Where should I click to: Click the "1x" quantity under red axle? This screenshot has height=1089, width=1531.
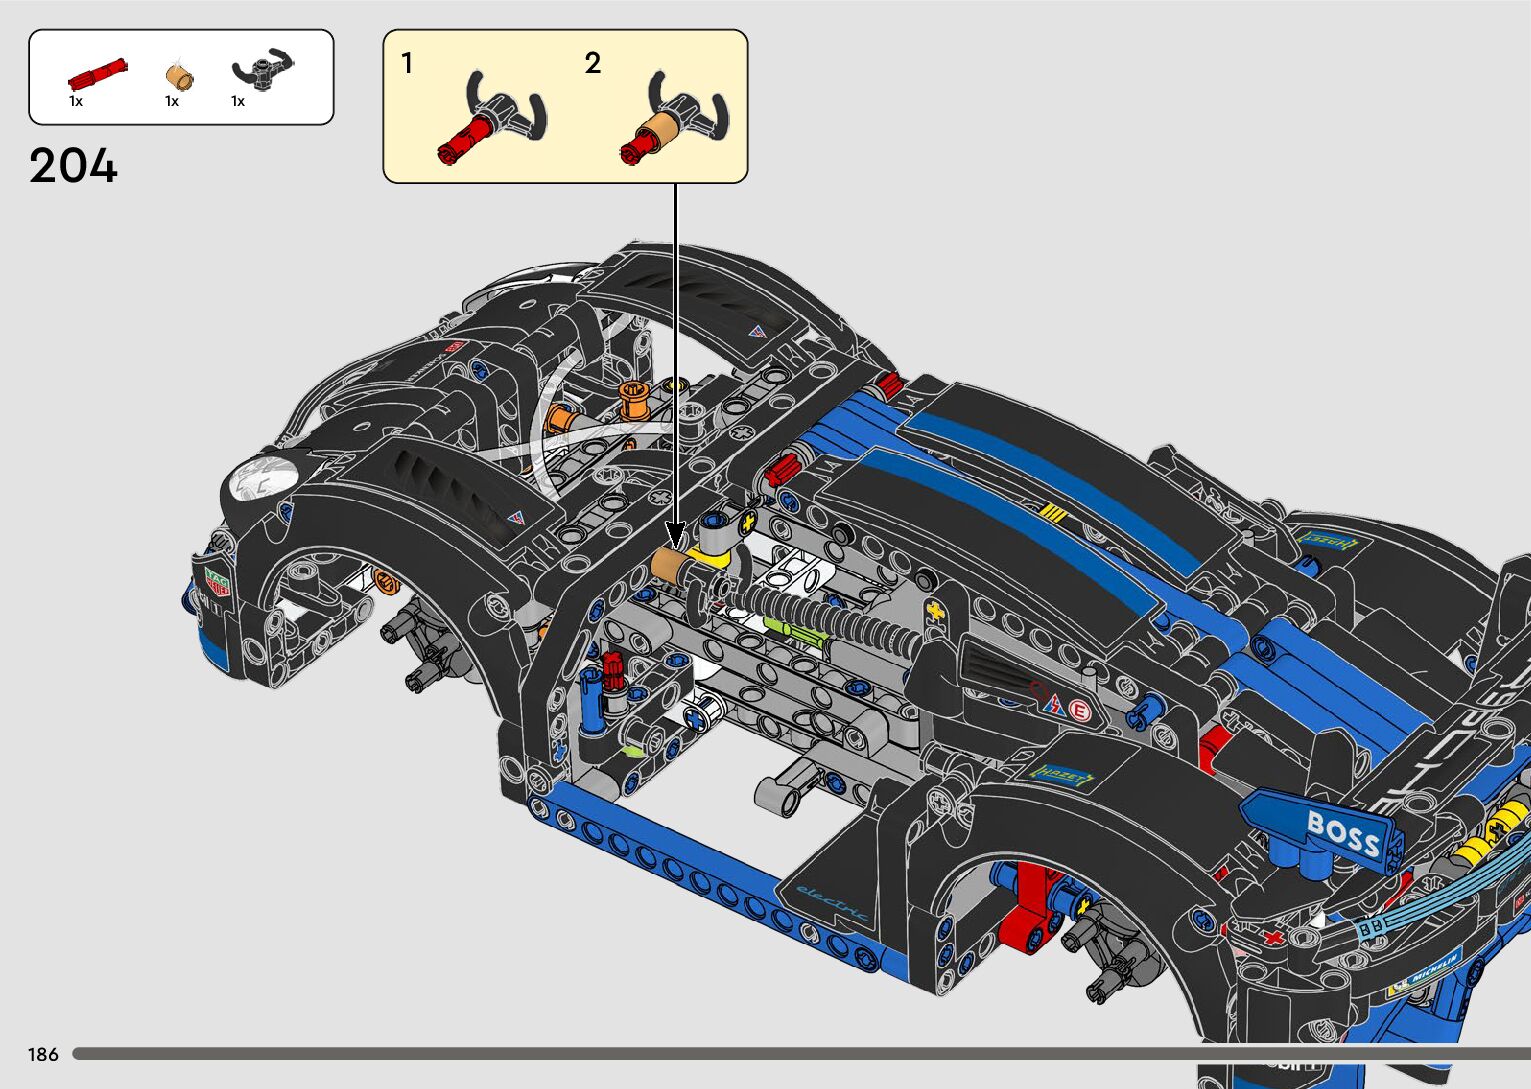[x=76, y=101]
